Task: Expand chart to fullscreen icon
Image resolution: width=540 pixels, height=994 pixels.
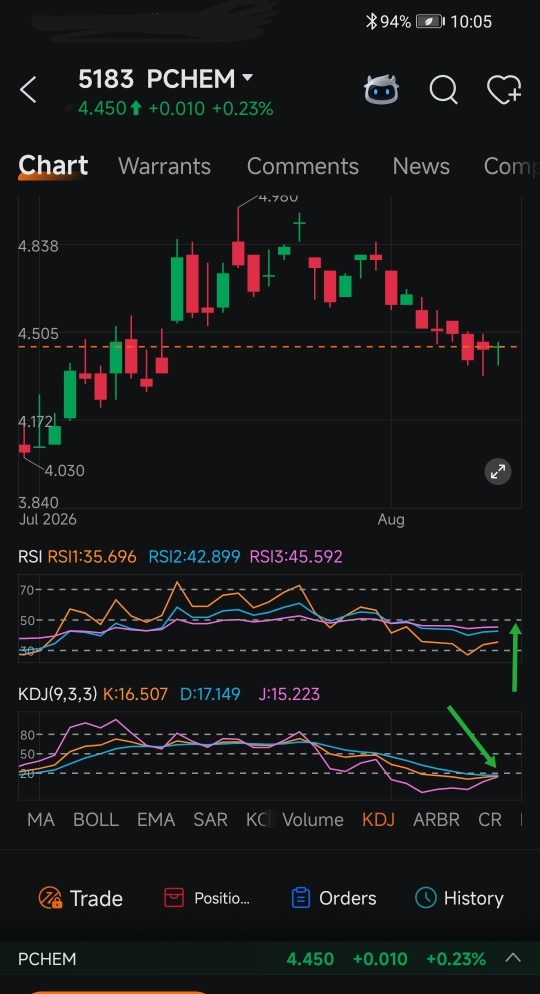Action: [498, 471]
